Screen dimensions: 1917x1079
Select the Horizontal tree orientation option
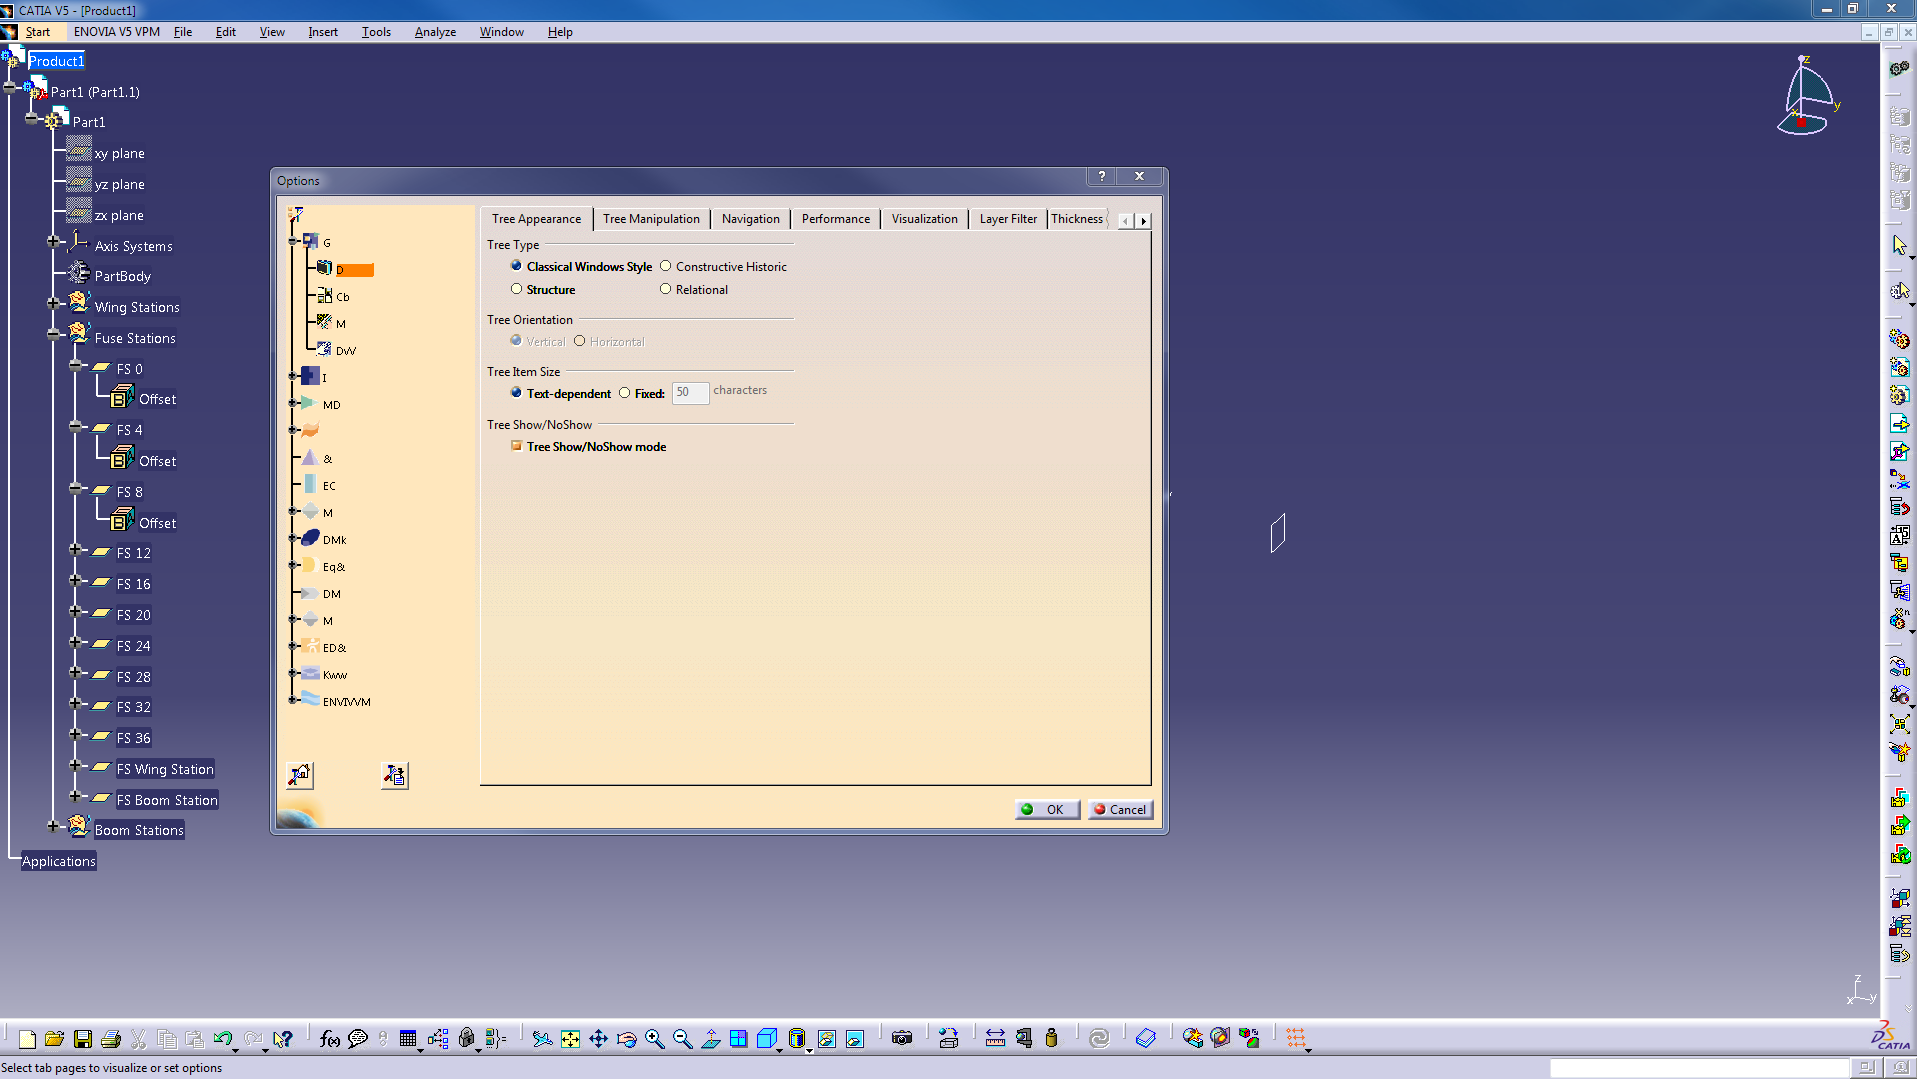tap(580, 341)
